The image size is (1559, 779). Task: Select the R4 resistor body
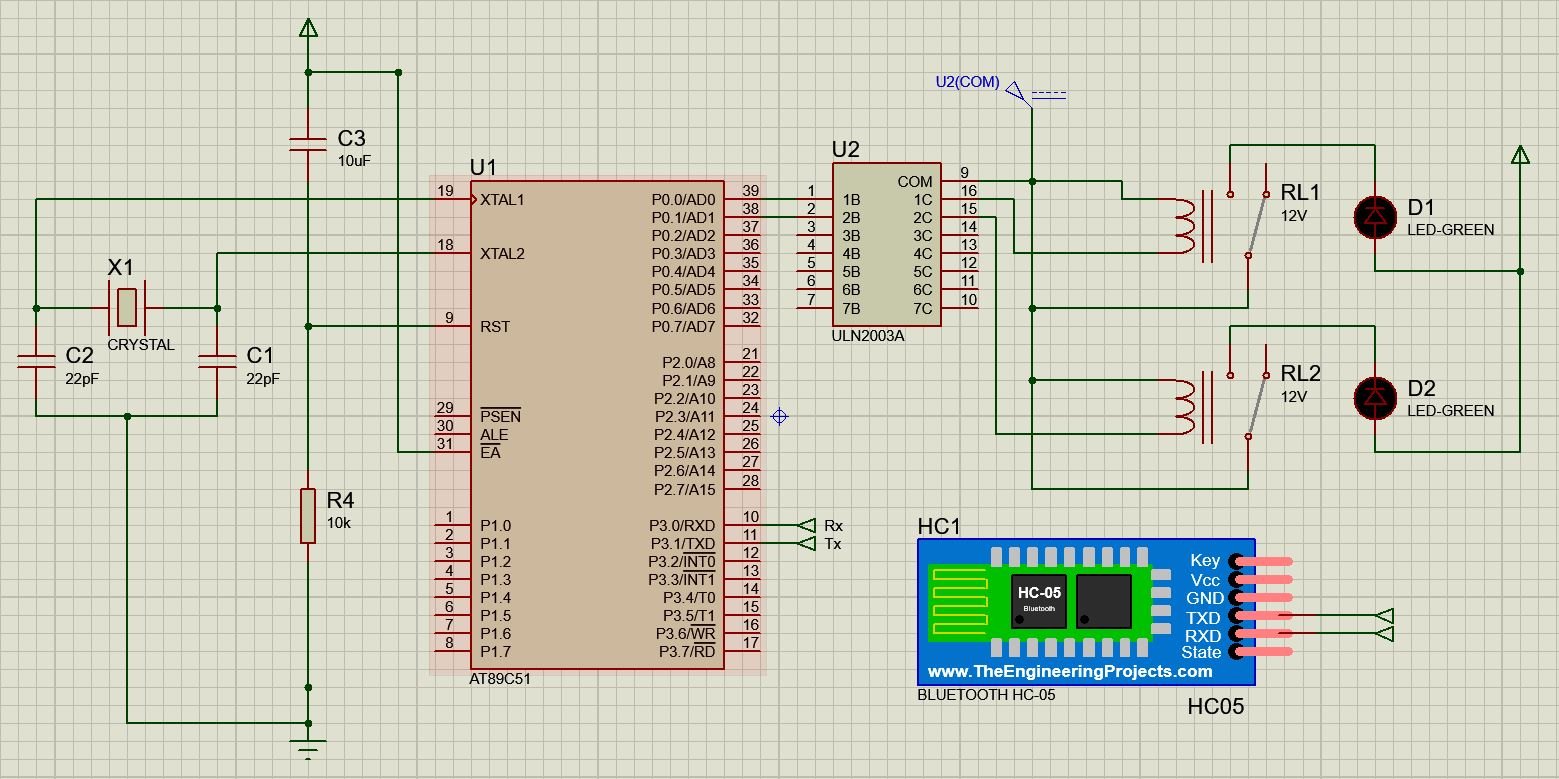[308, 516]
